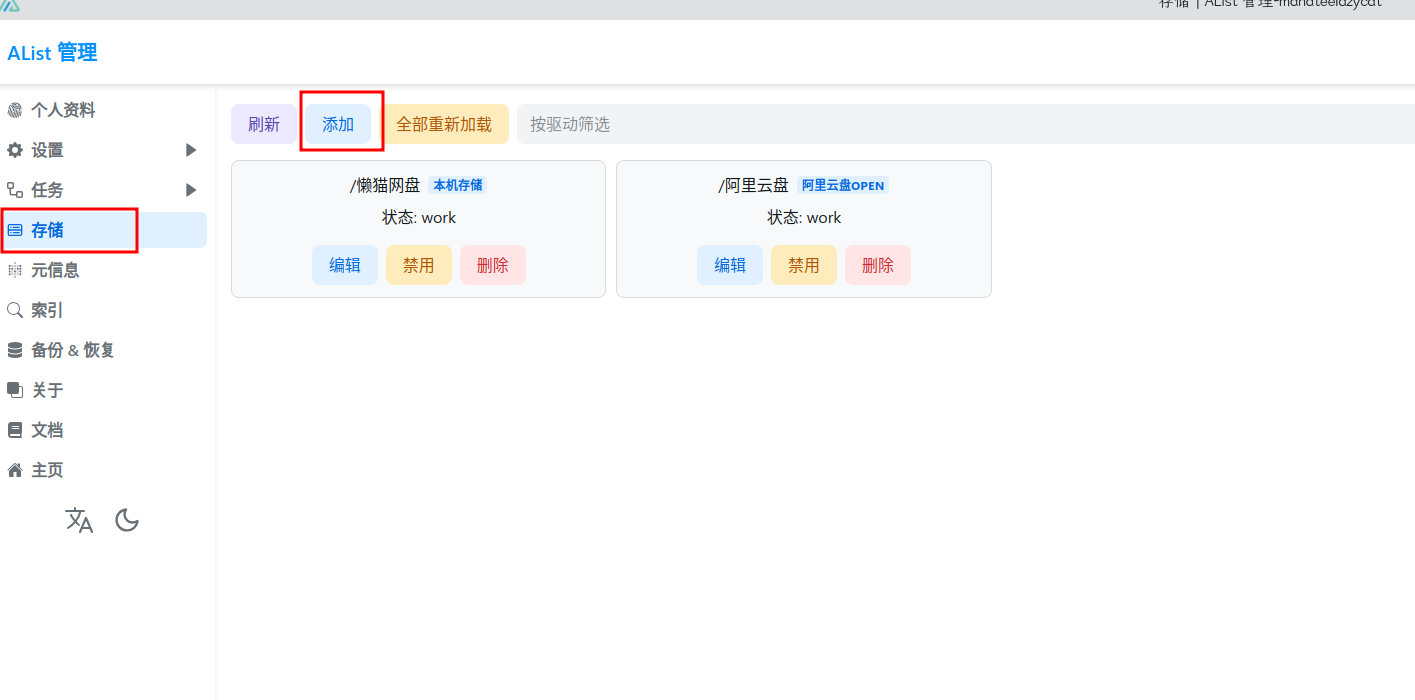
Task: Click the 刷新 button
Action: coord(264,124)
